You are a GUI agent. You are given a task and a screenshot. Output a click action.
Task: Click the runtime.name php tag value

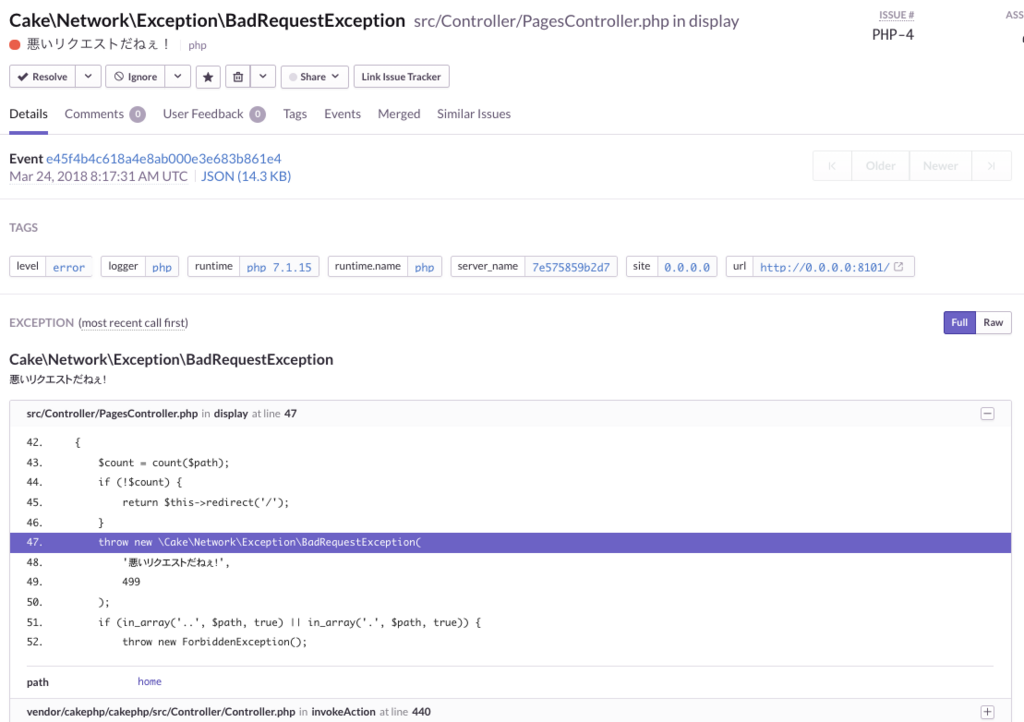(x=424, y=267)
